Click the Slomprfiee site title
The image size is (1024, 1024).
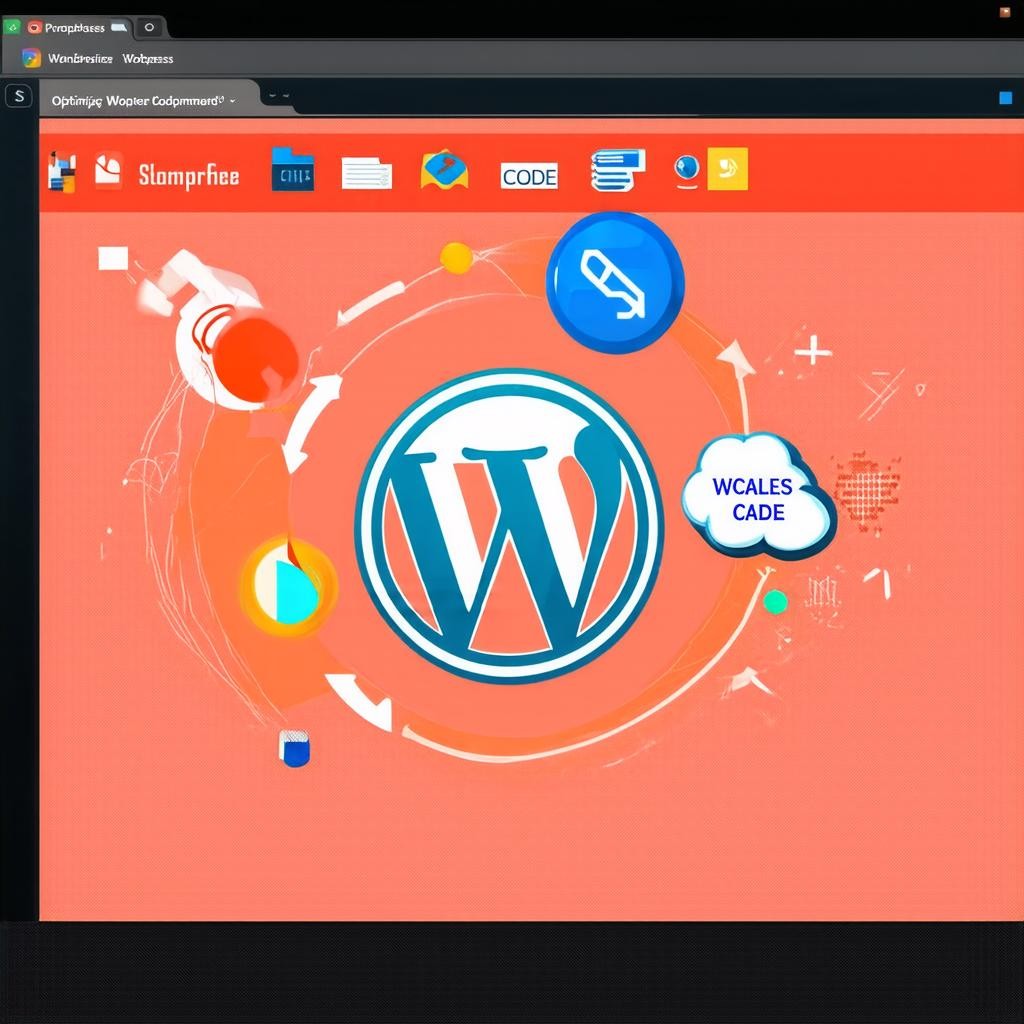(x=188, y=176)
